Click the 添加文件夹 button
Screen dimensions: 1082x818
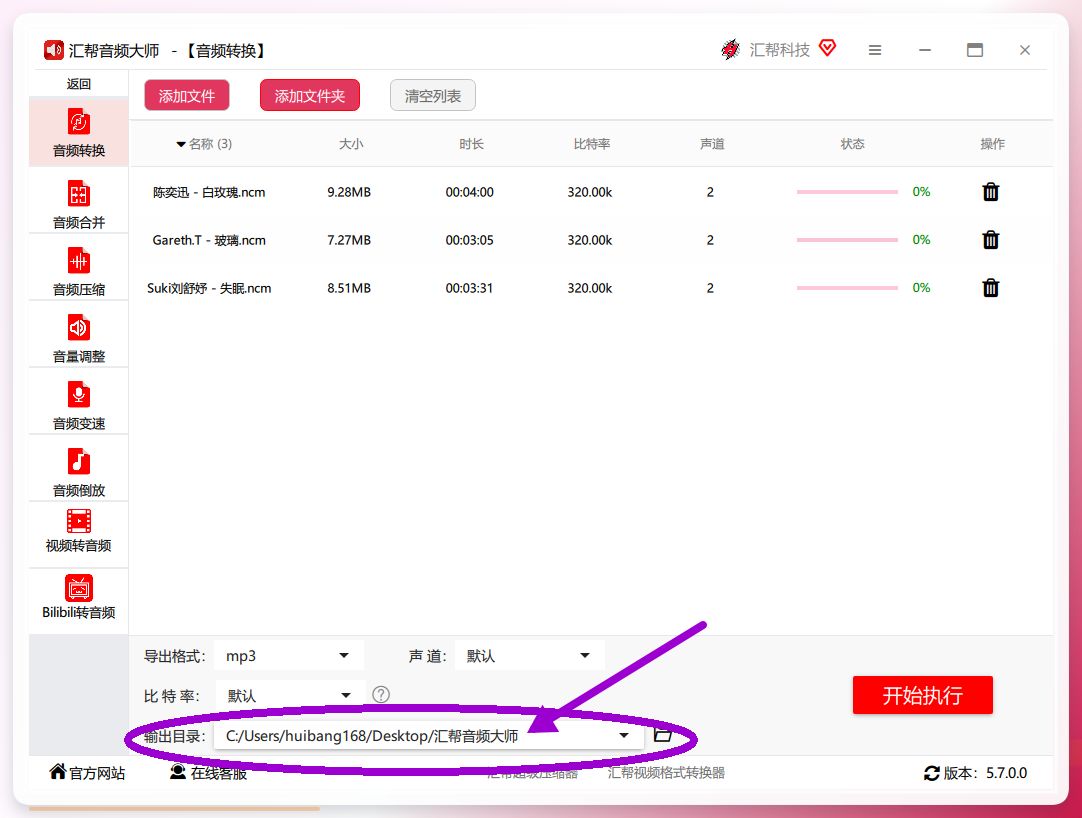310,95
